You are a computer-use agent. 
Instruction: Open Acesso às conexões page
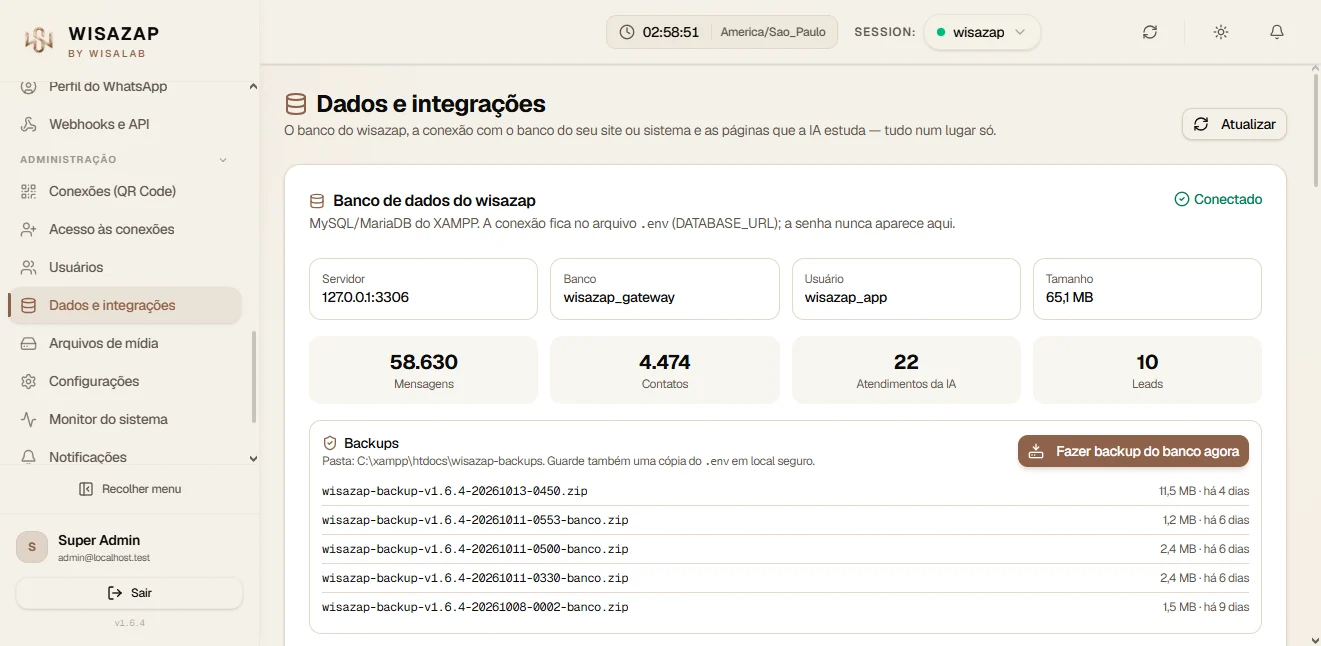click(x=125, y=229)
